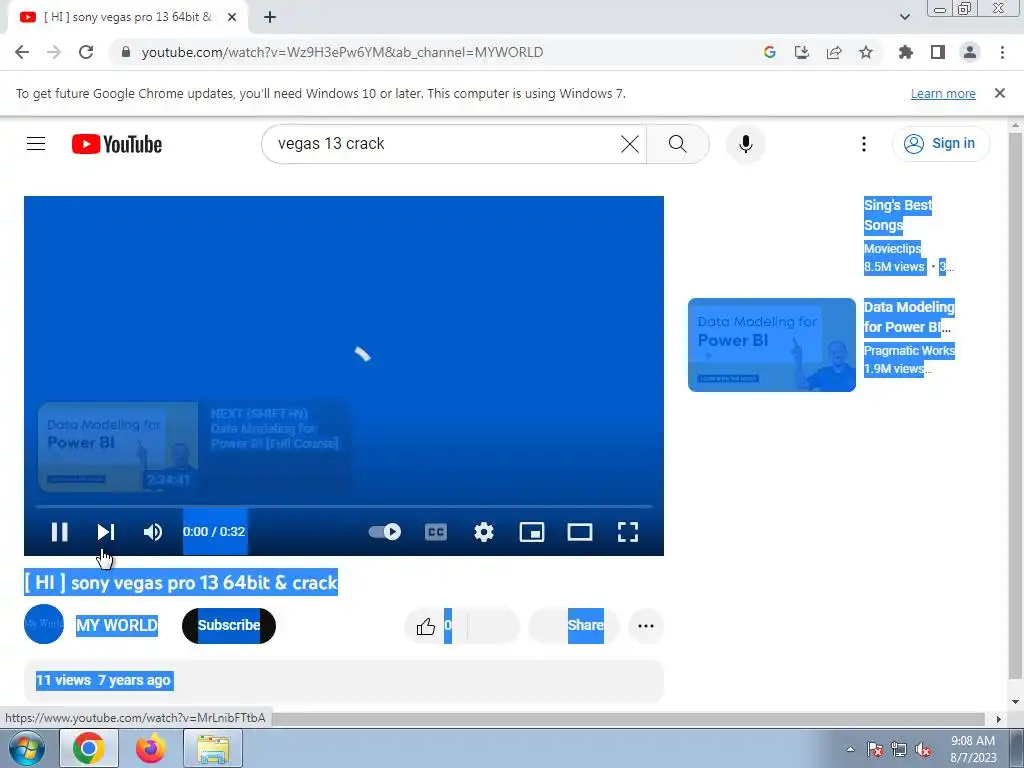This screenshot has width=1024, height=768.
Task: Open Google icon in address bar
Action: point(769,52)
